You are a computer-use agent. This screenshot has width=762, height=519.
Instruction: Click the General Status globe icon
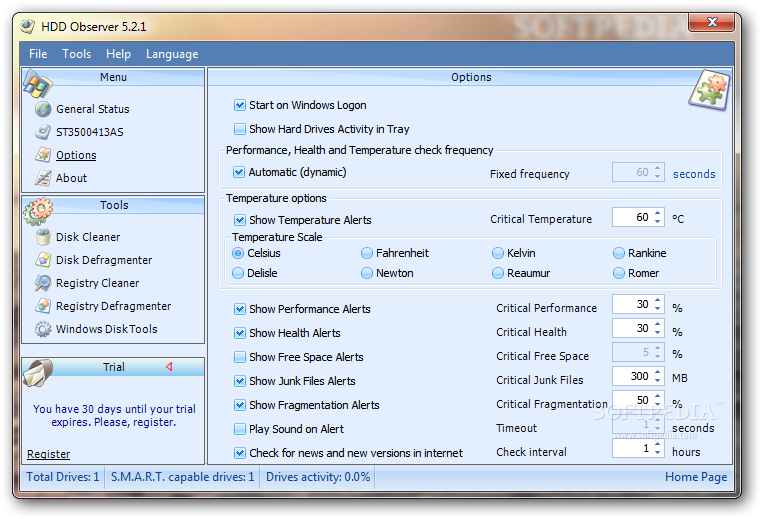43,109
